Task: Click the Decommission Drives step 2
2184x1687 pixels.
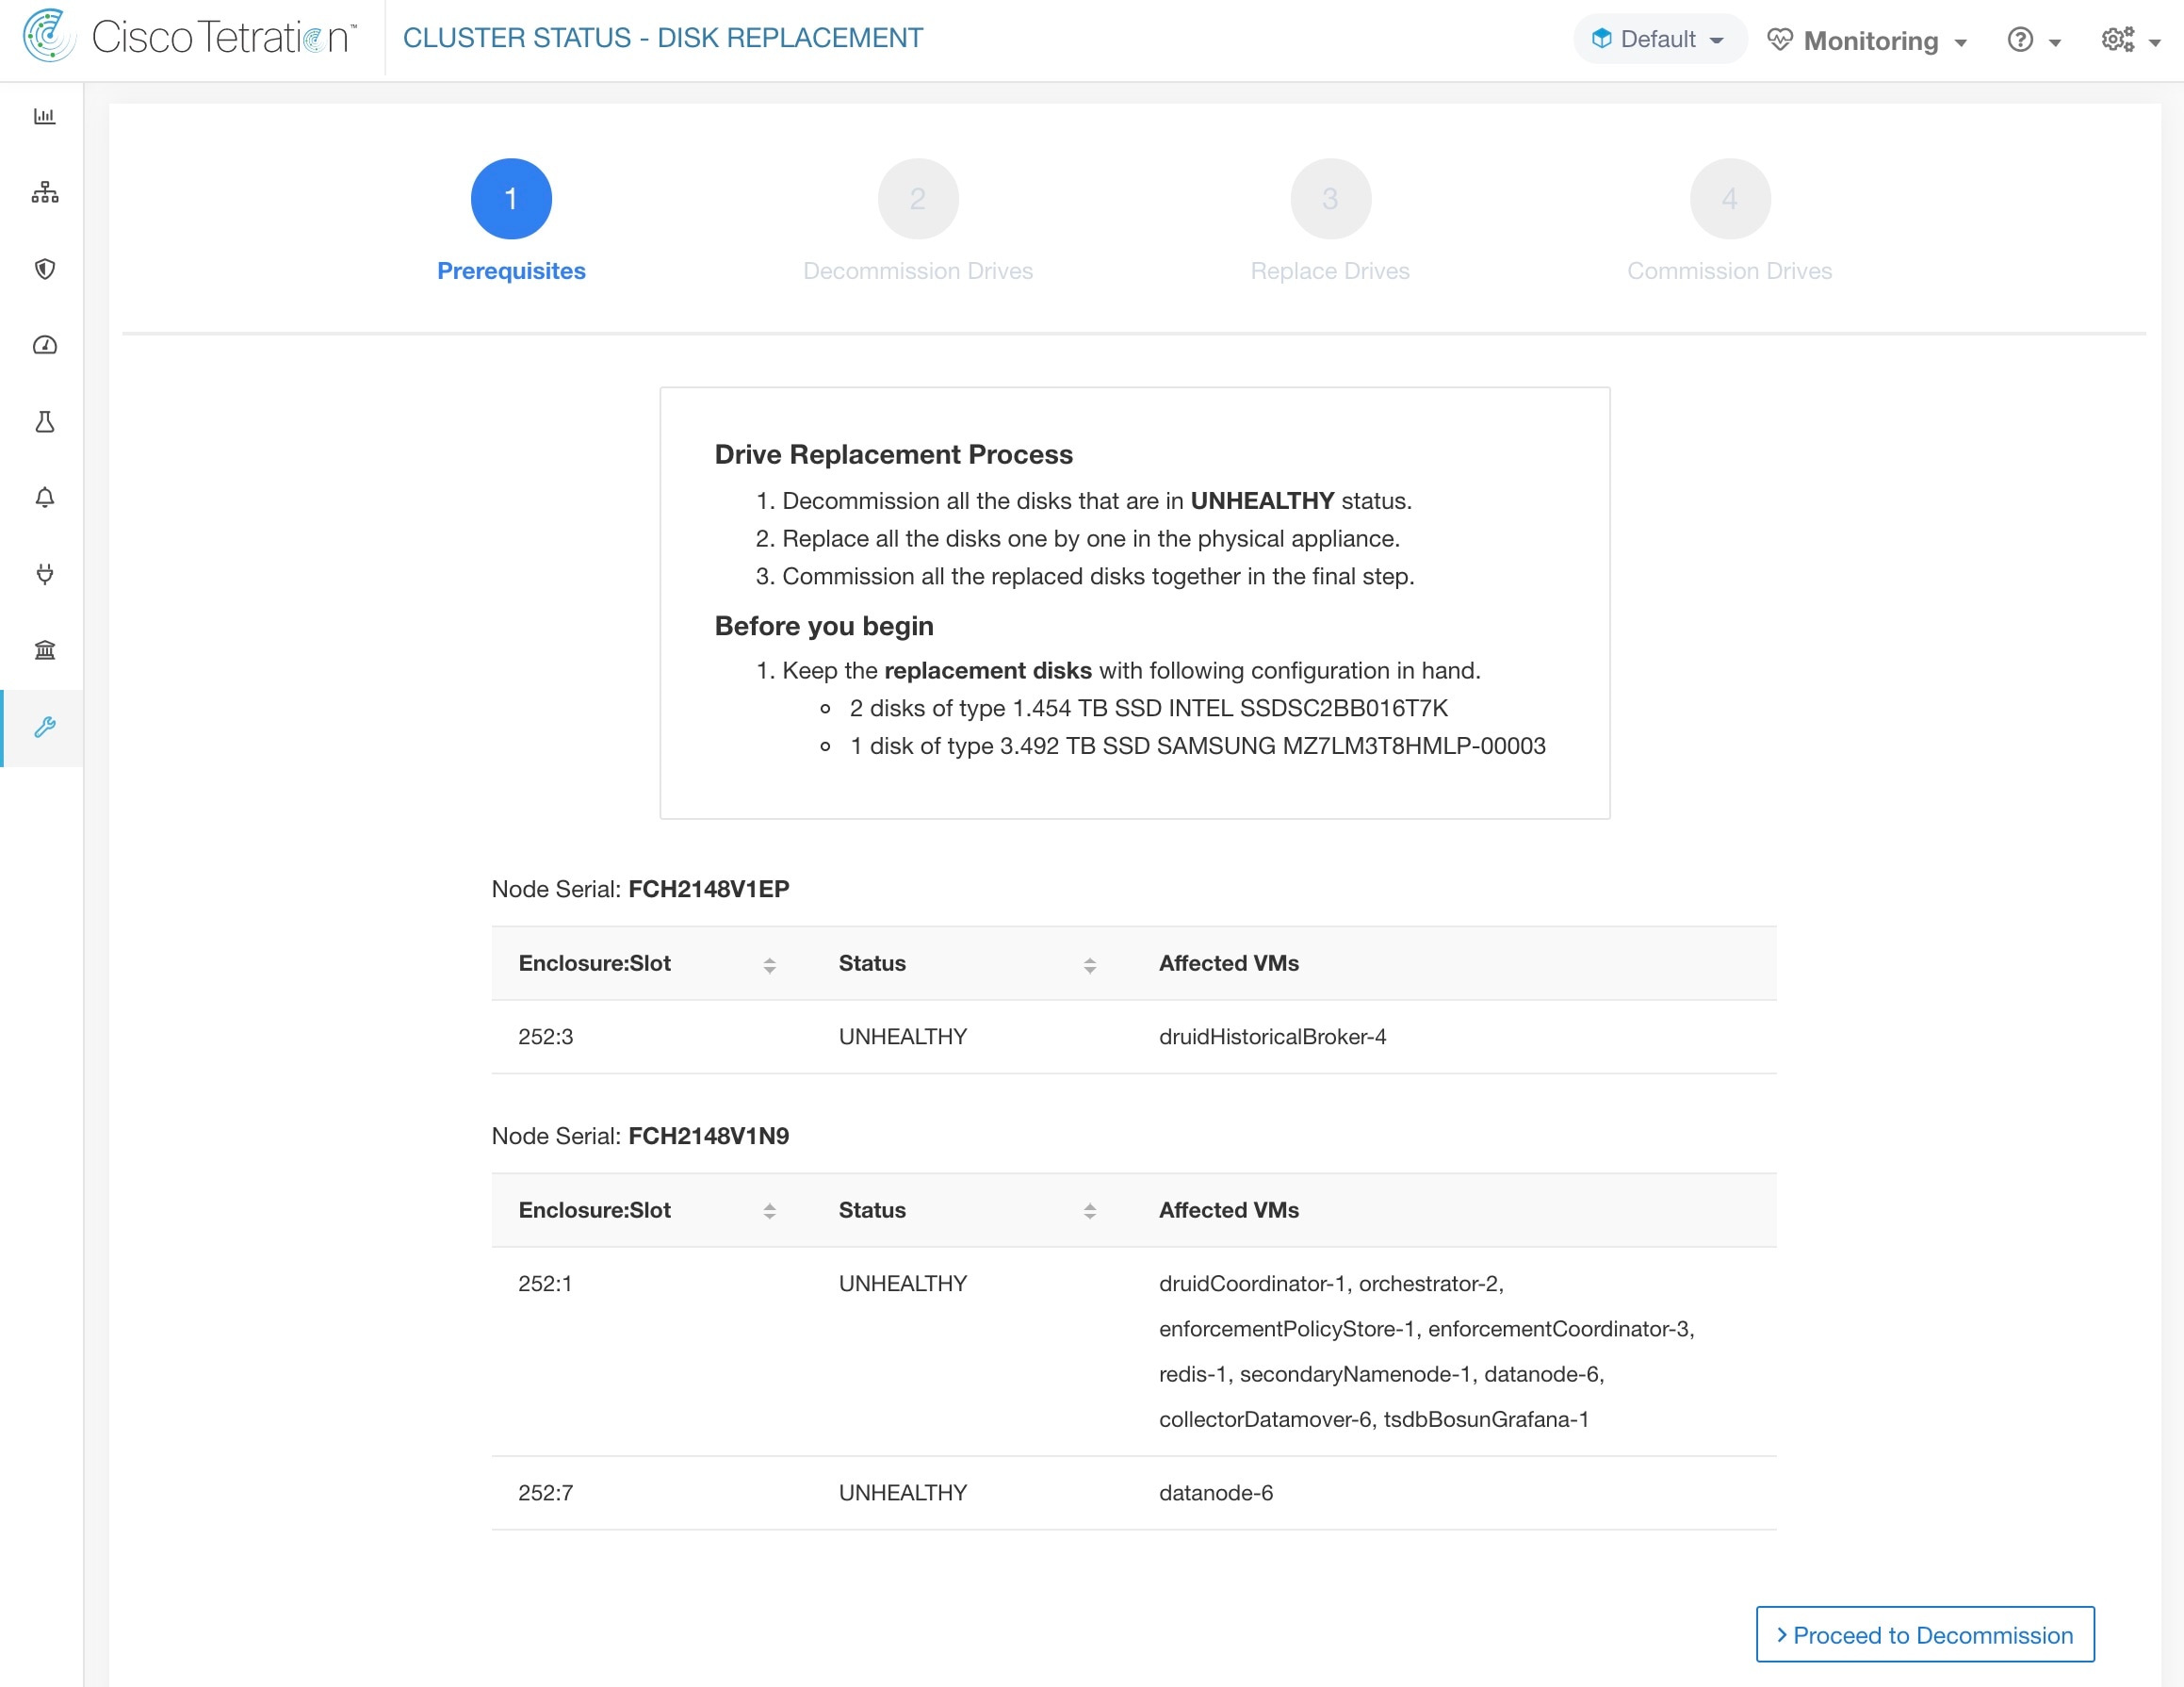Action: tap(918, 199)
